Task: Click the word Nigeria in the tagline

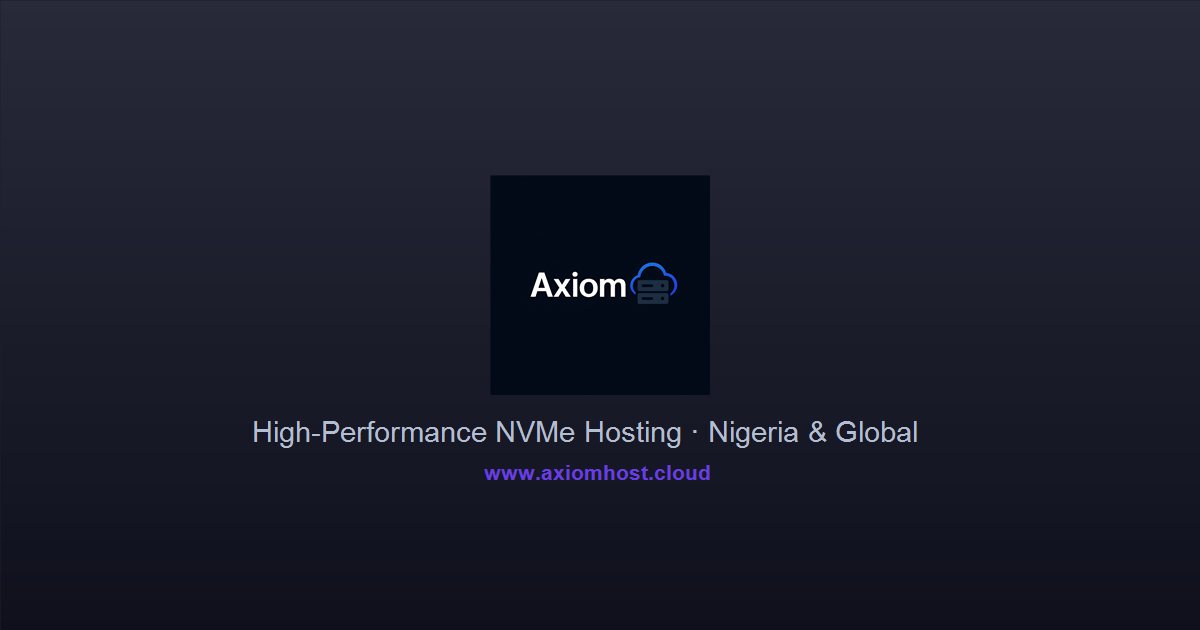Action: pyautogui.click(x=753, y=433)
